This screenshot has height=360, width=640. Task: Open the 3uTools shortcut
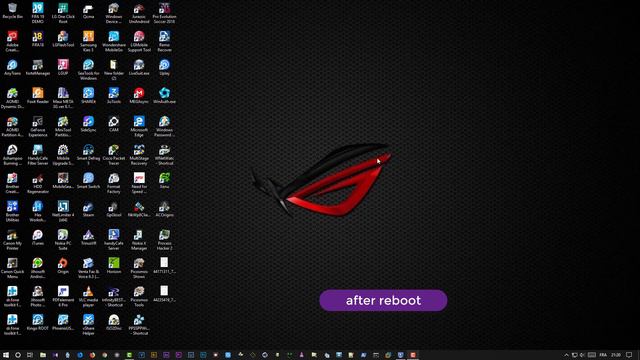pyautogui.click(x=114, y=96)
